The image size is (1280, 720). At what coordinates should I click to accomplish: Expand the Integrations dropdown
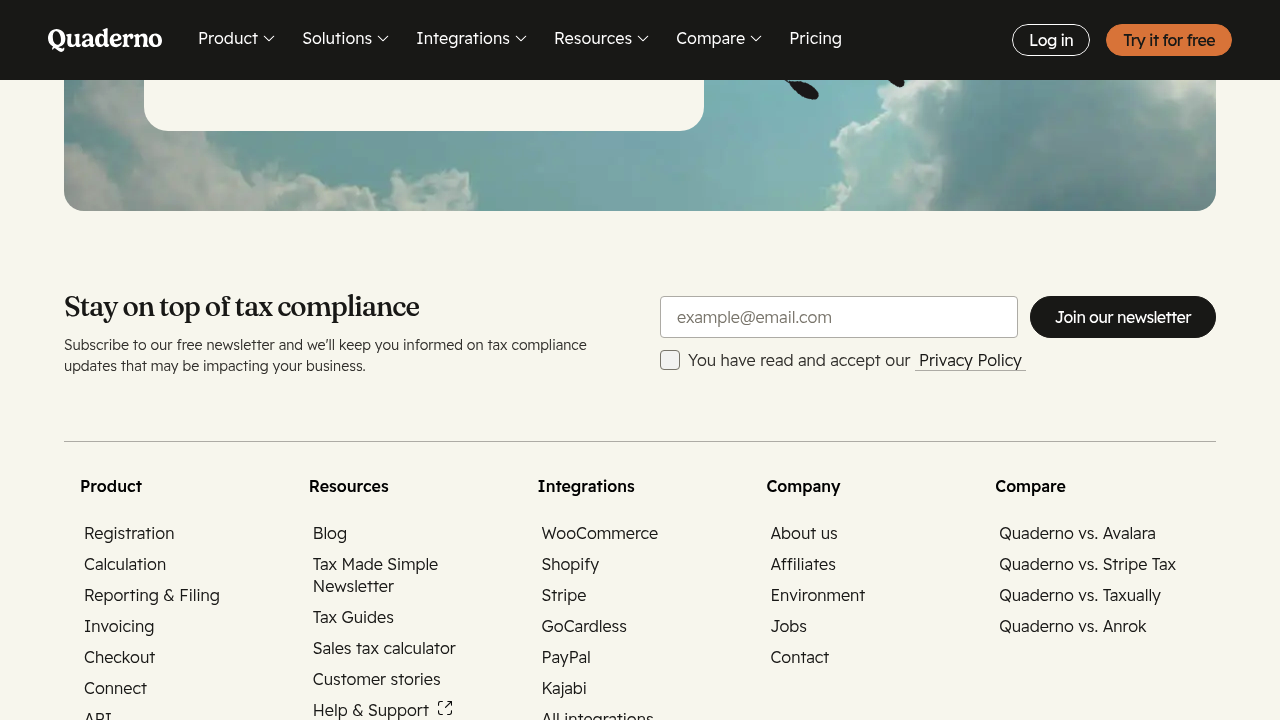click(470, 39)
